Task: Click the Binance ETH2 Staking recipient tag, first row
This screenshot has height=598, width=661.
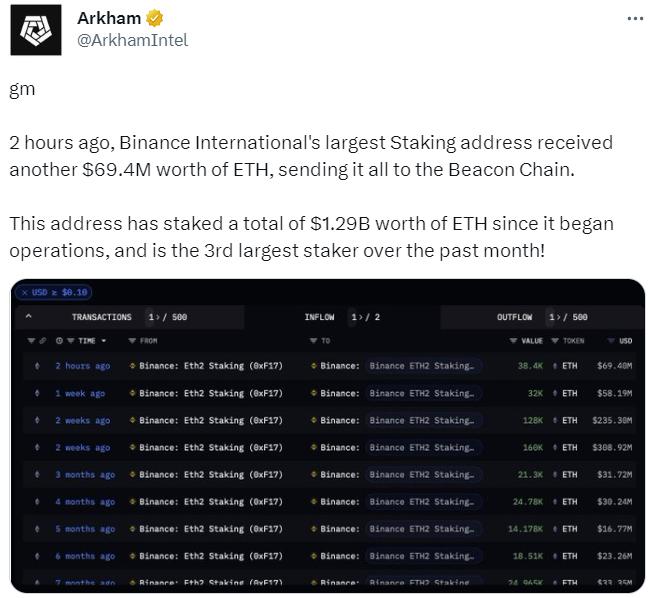Action: pos(421,366)
